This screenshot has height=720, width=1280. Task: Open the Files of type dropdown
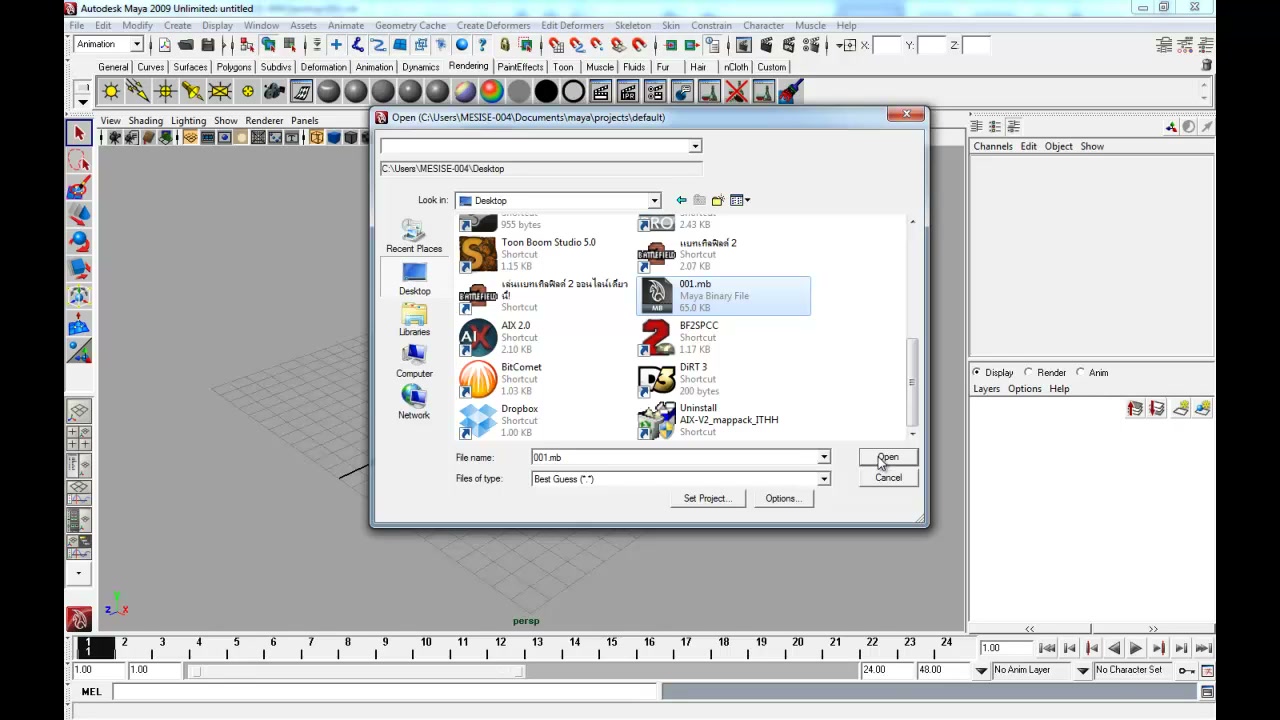(680, 479)
